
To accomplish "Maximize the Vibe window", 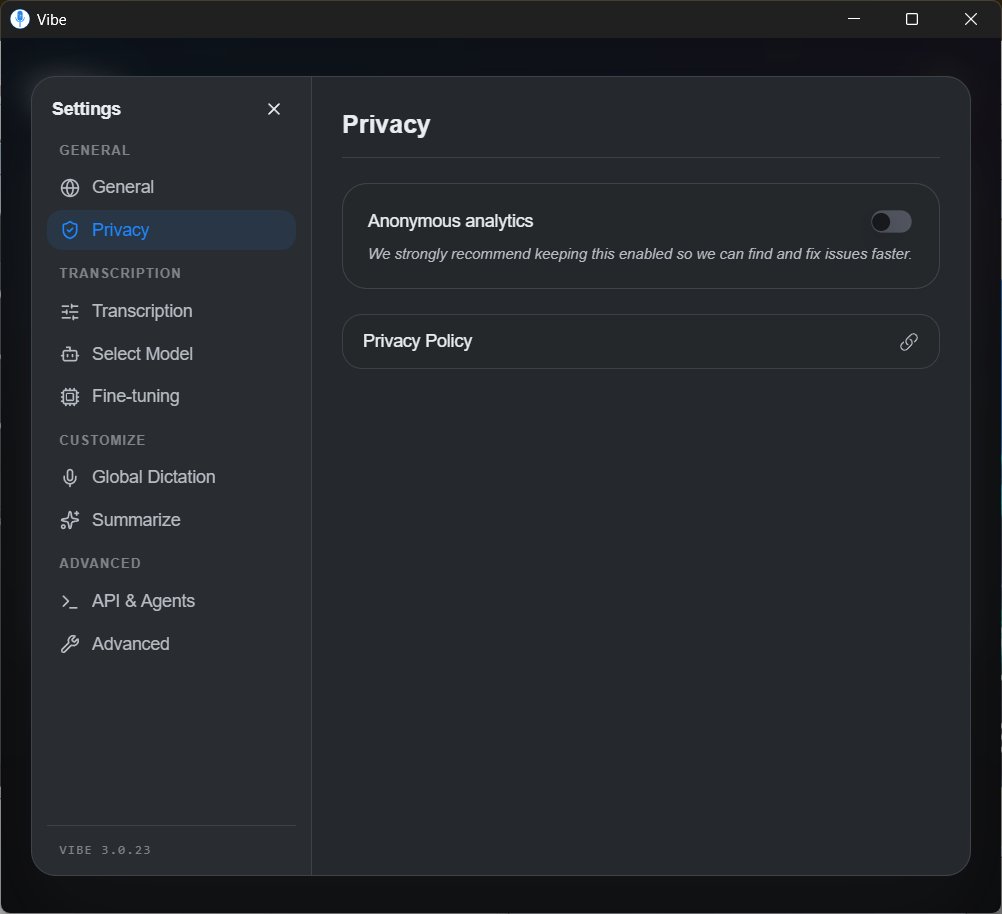I will tap(912, 19).
